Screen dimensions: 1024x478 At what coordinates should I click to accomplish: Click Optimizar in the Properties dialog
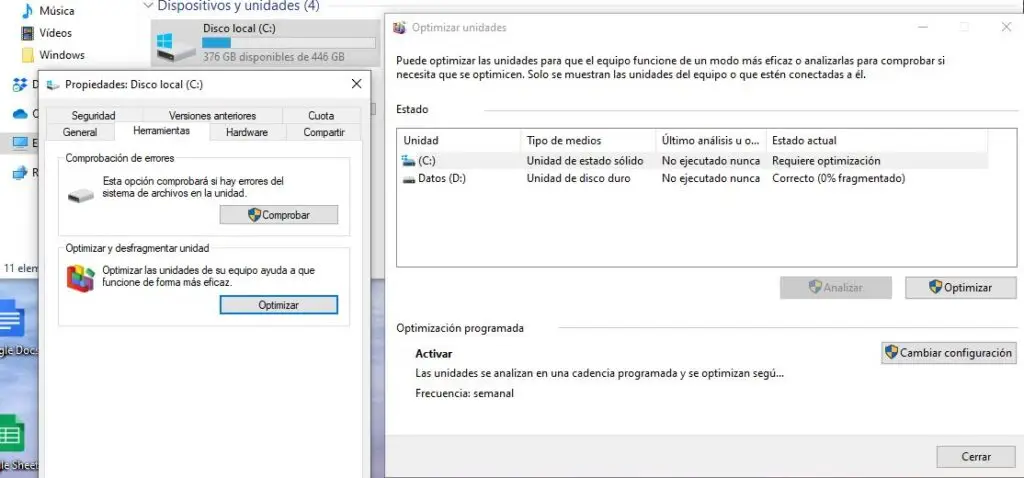tap(278, 305)
